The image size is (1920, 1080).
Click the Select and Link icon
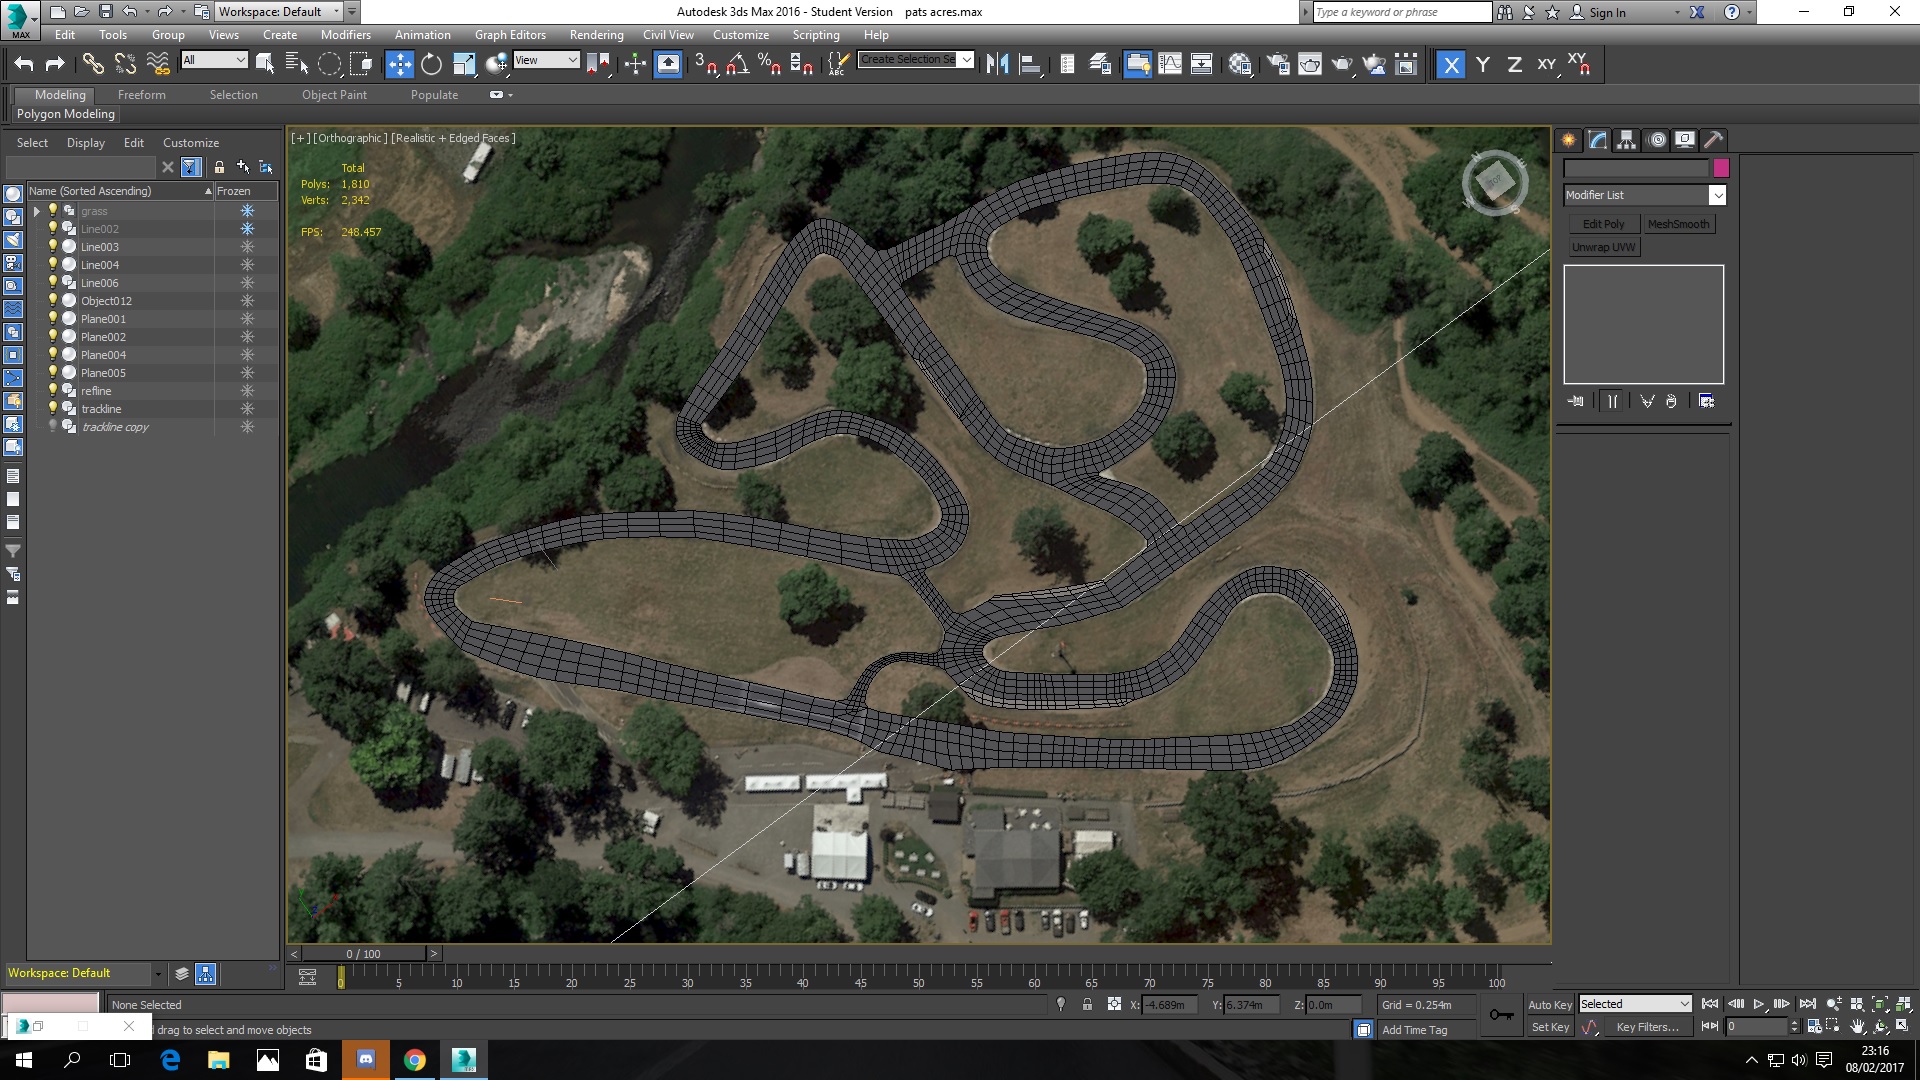click(x=92, y=65)
